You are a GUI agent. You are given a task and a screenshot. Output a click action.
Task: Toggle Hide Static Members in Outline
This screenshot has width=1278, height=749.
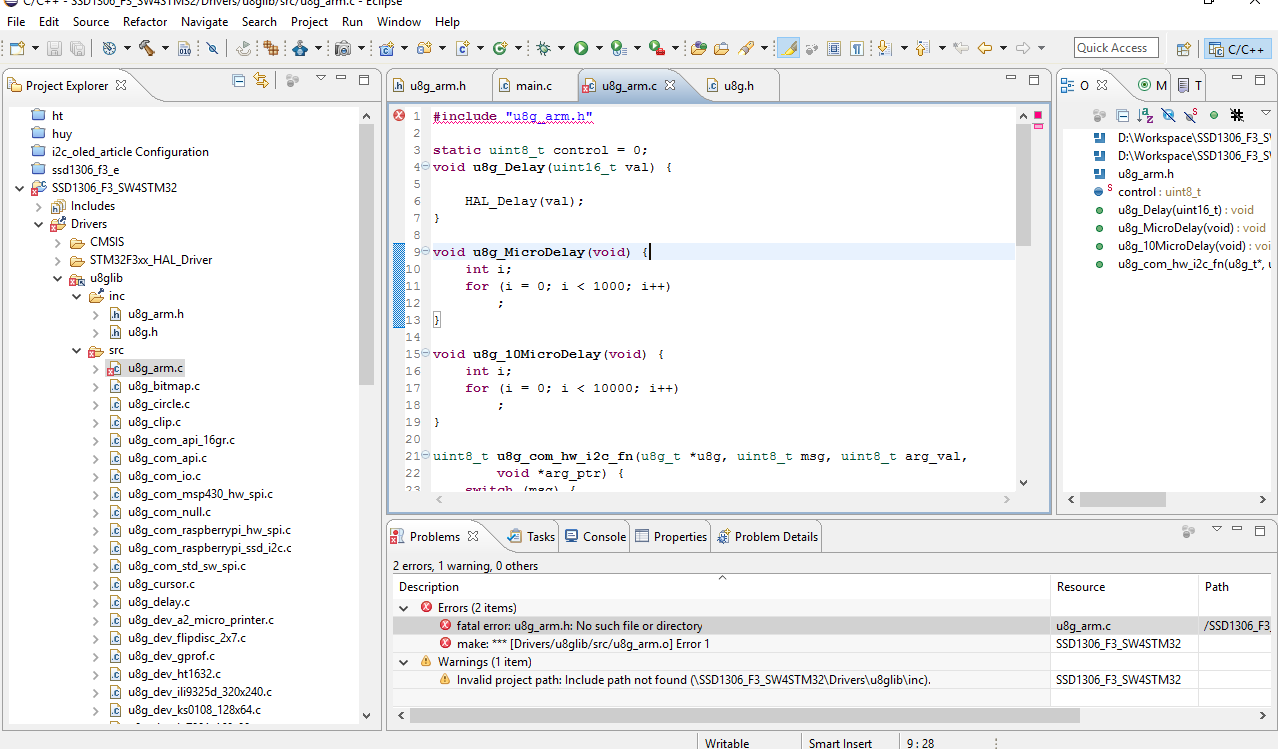pyautogui.click(x=1191, y=116)
